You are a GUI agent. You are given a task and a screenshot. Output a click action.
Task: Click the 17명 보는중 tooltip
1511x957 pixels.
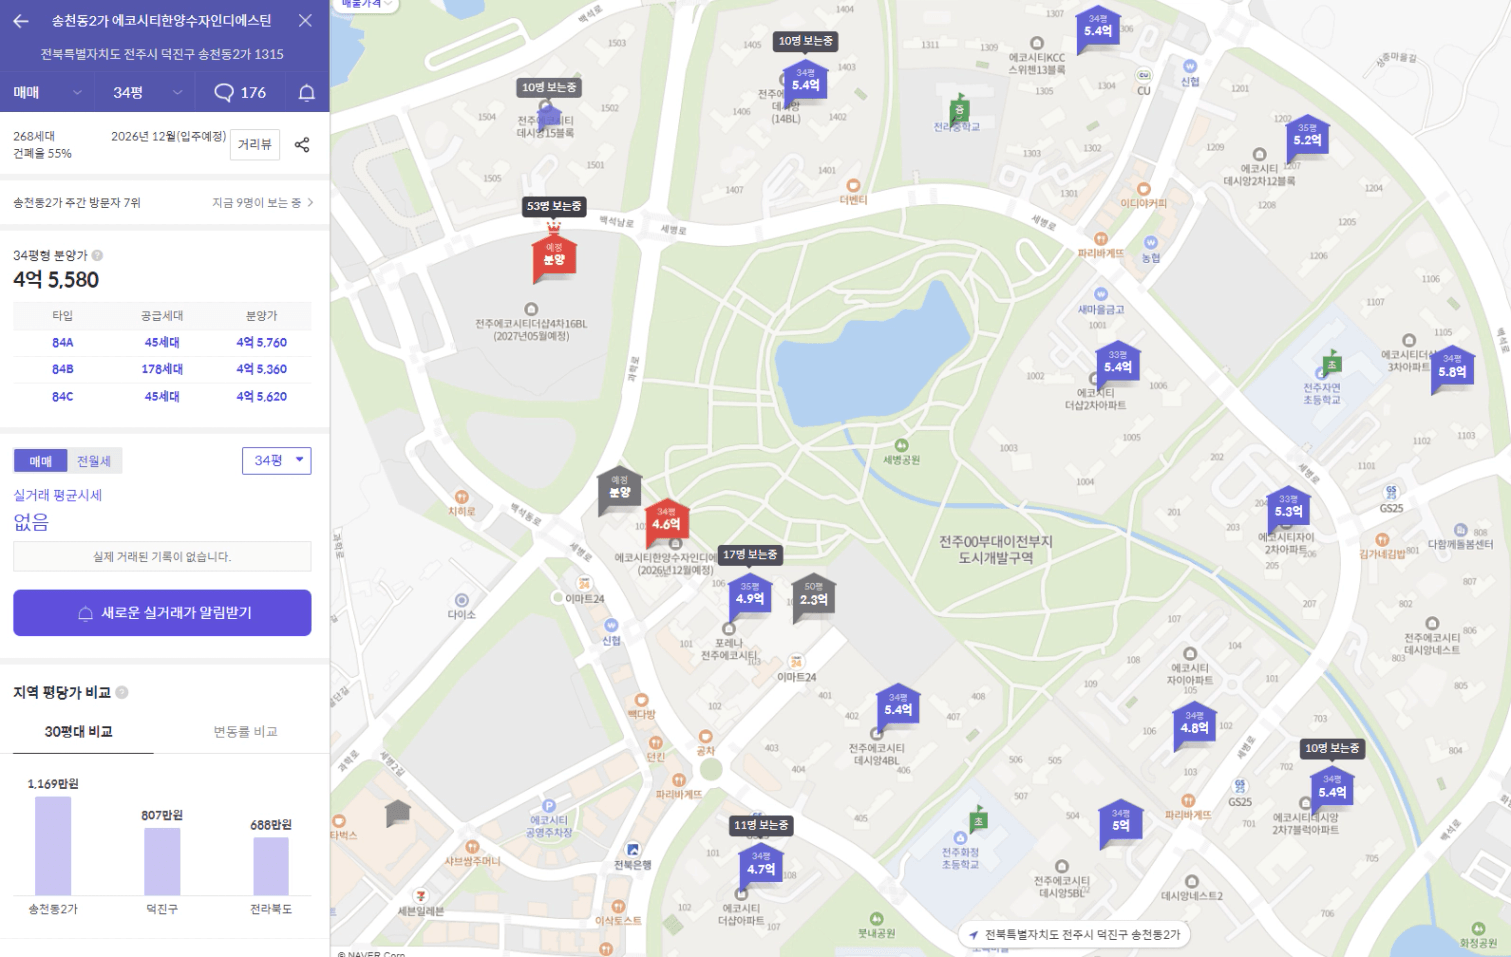click(x=750, y=554)
